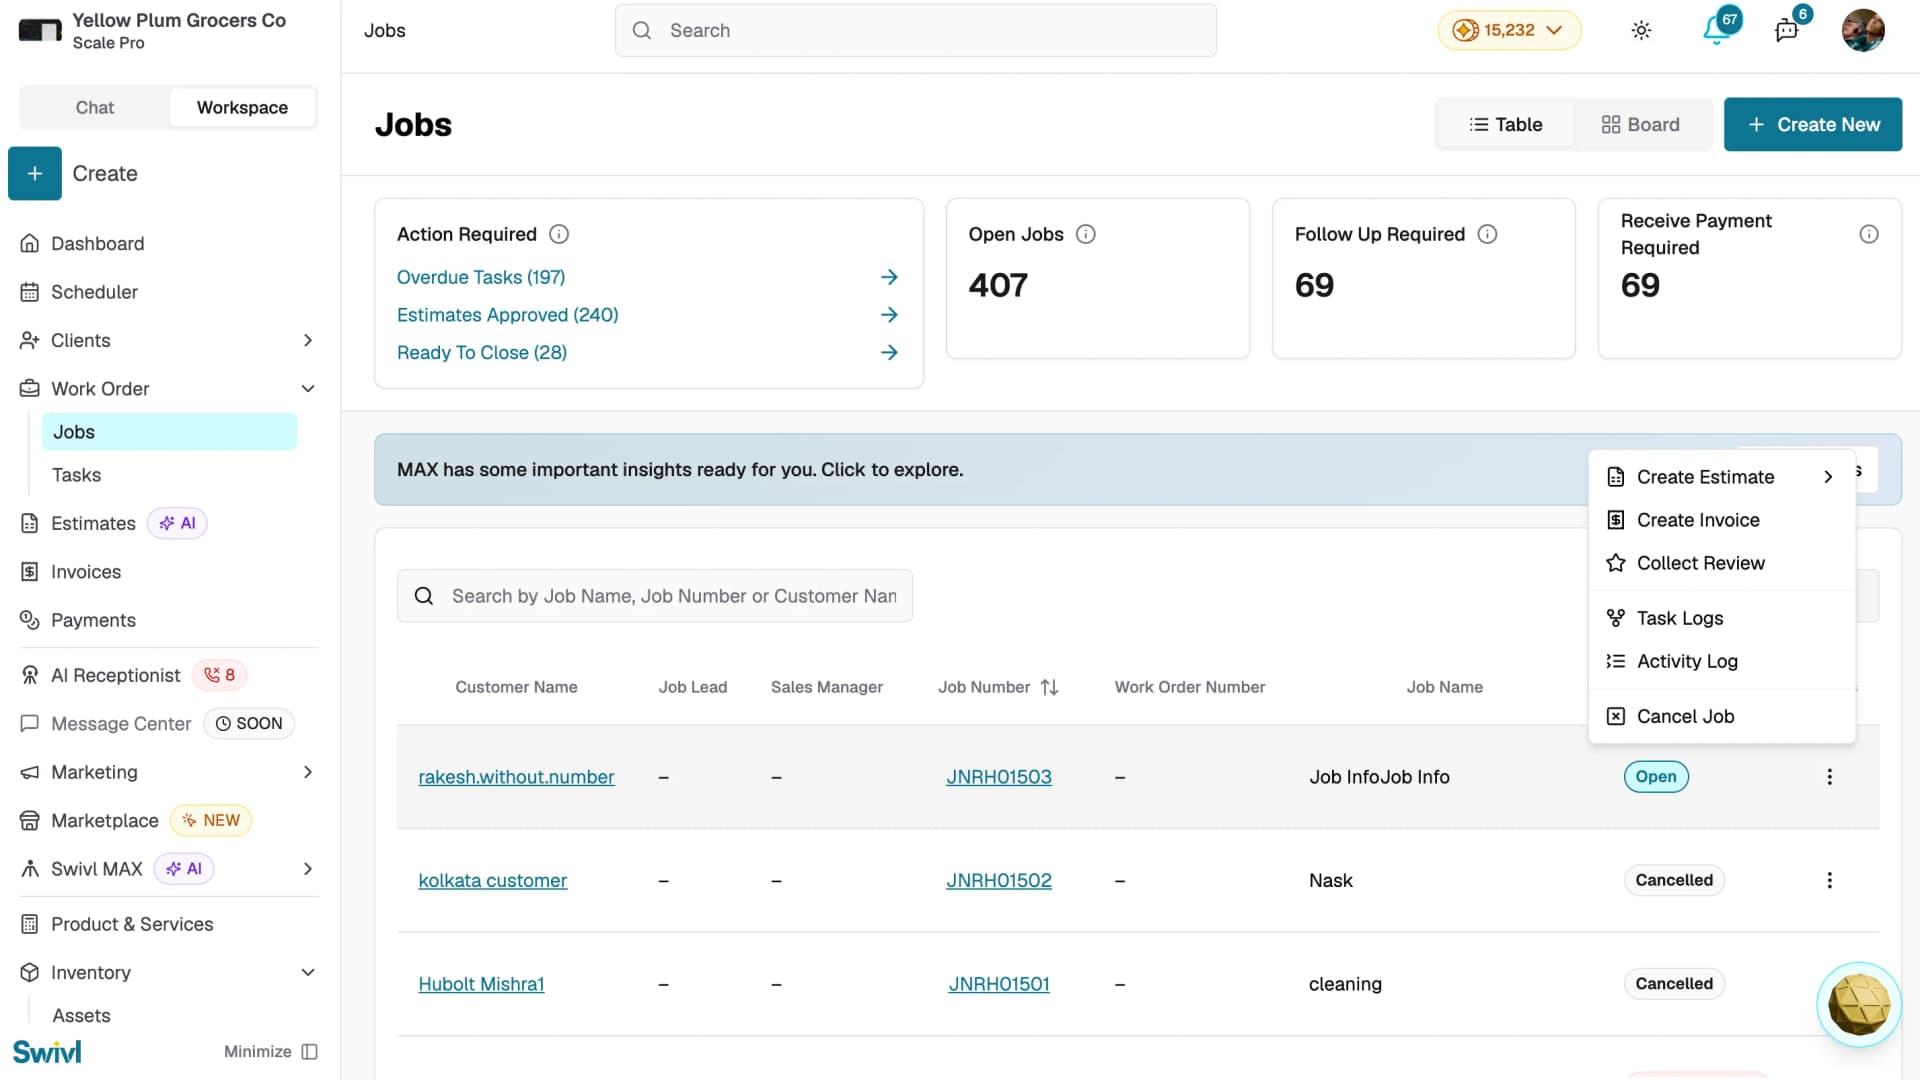Open Ready To Close (28) link
Screen dimensions: 1920x1080
click(481, 353)
